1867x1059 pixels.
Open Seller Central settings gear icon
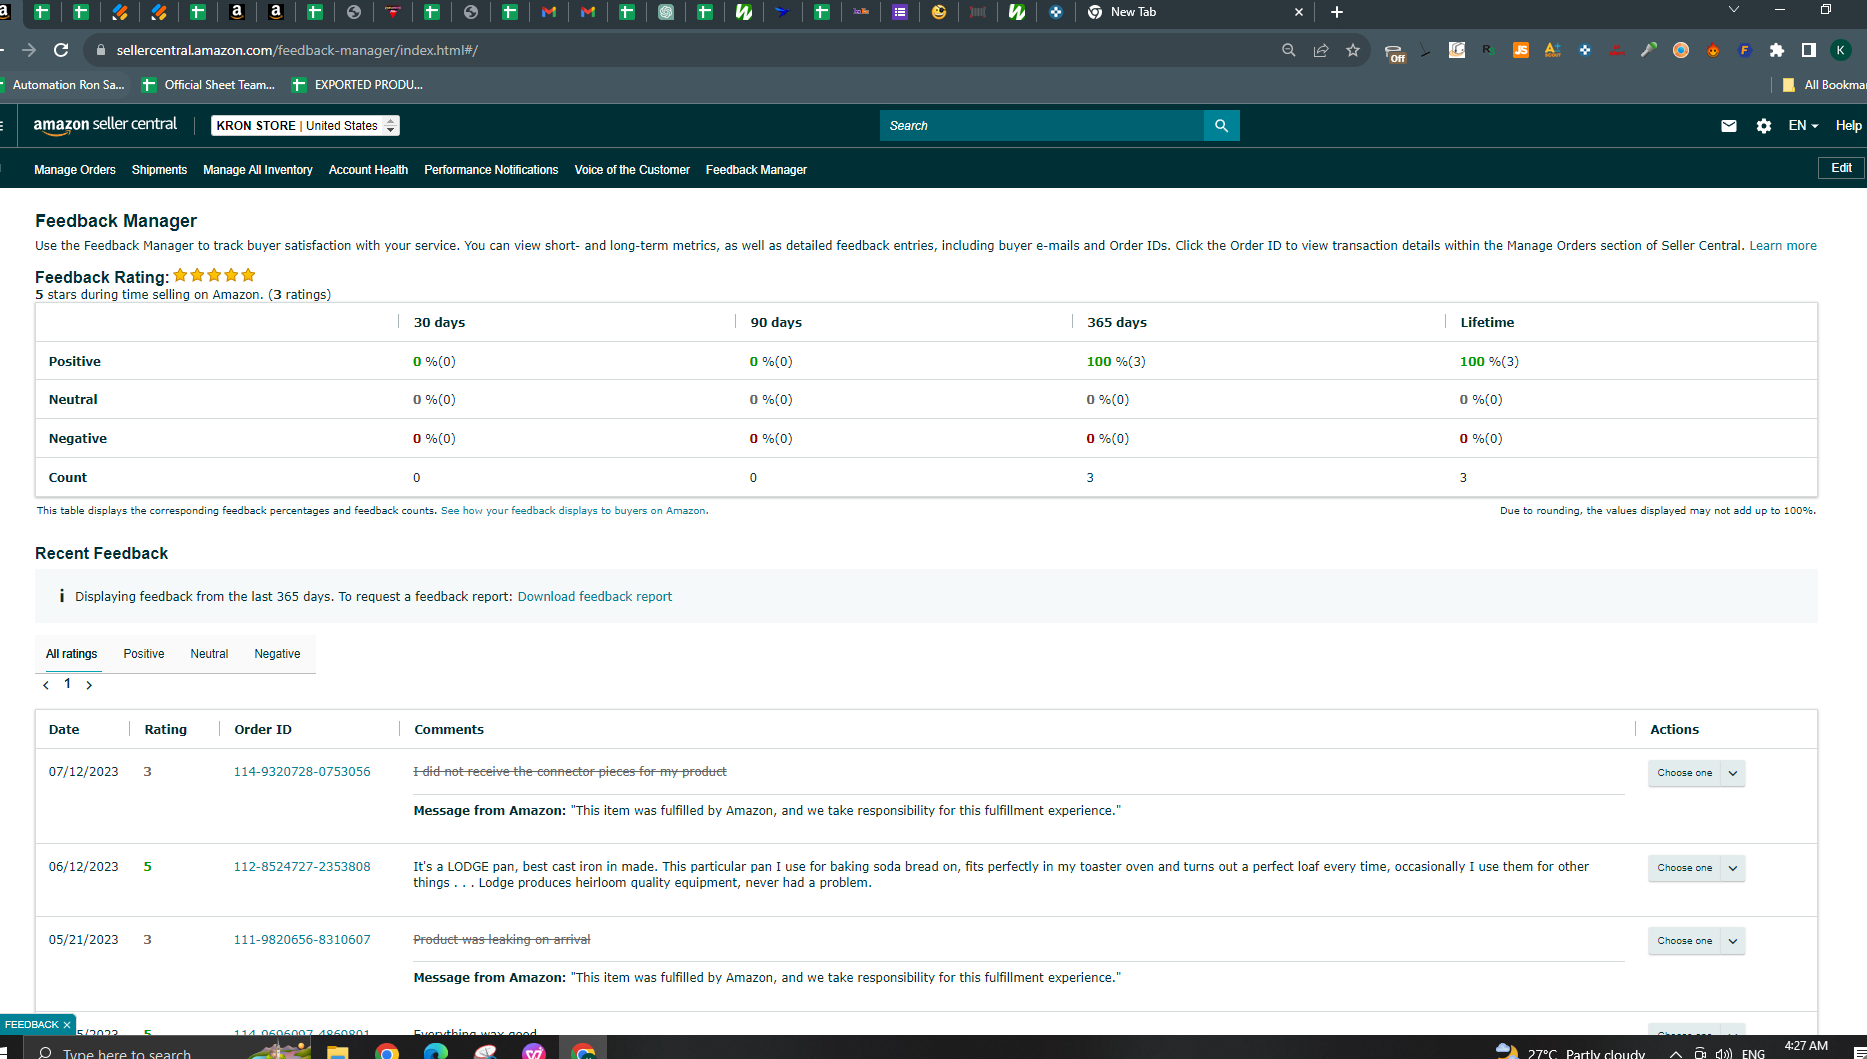coord(1764,126)
